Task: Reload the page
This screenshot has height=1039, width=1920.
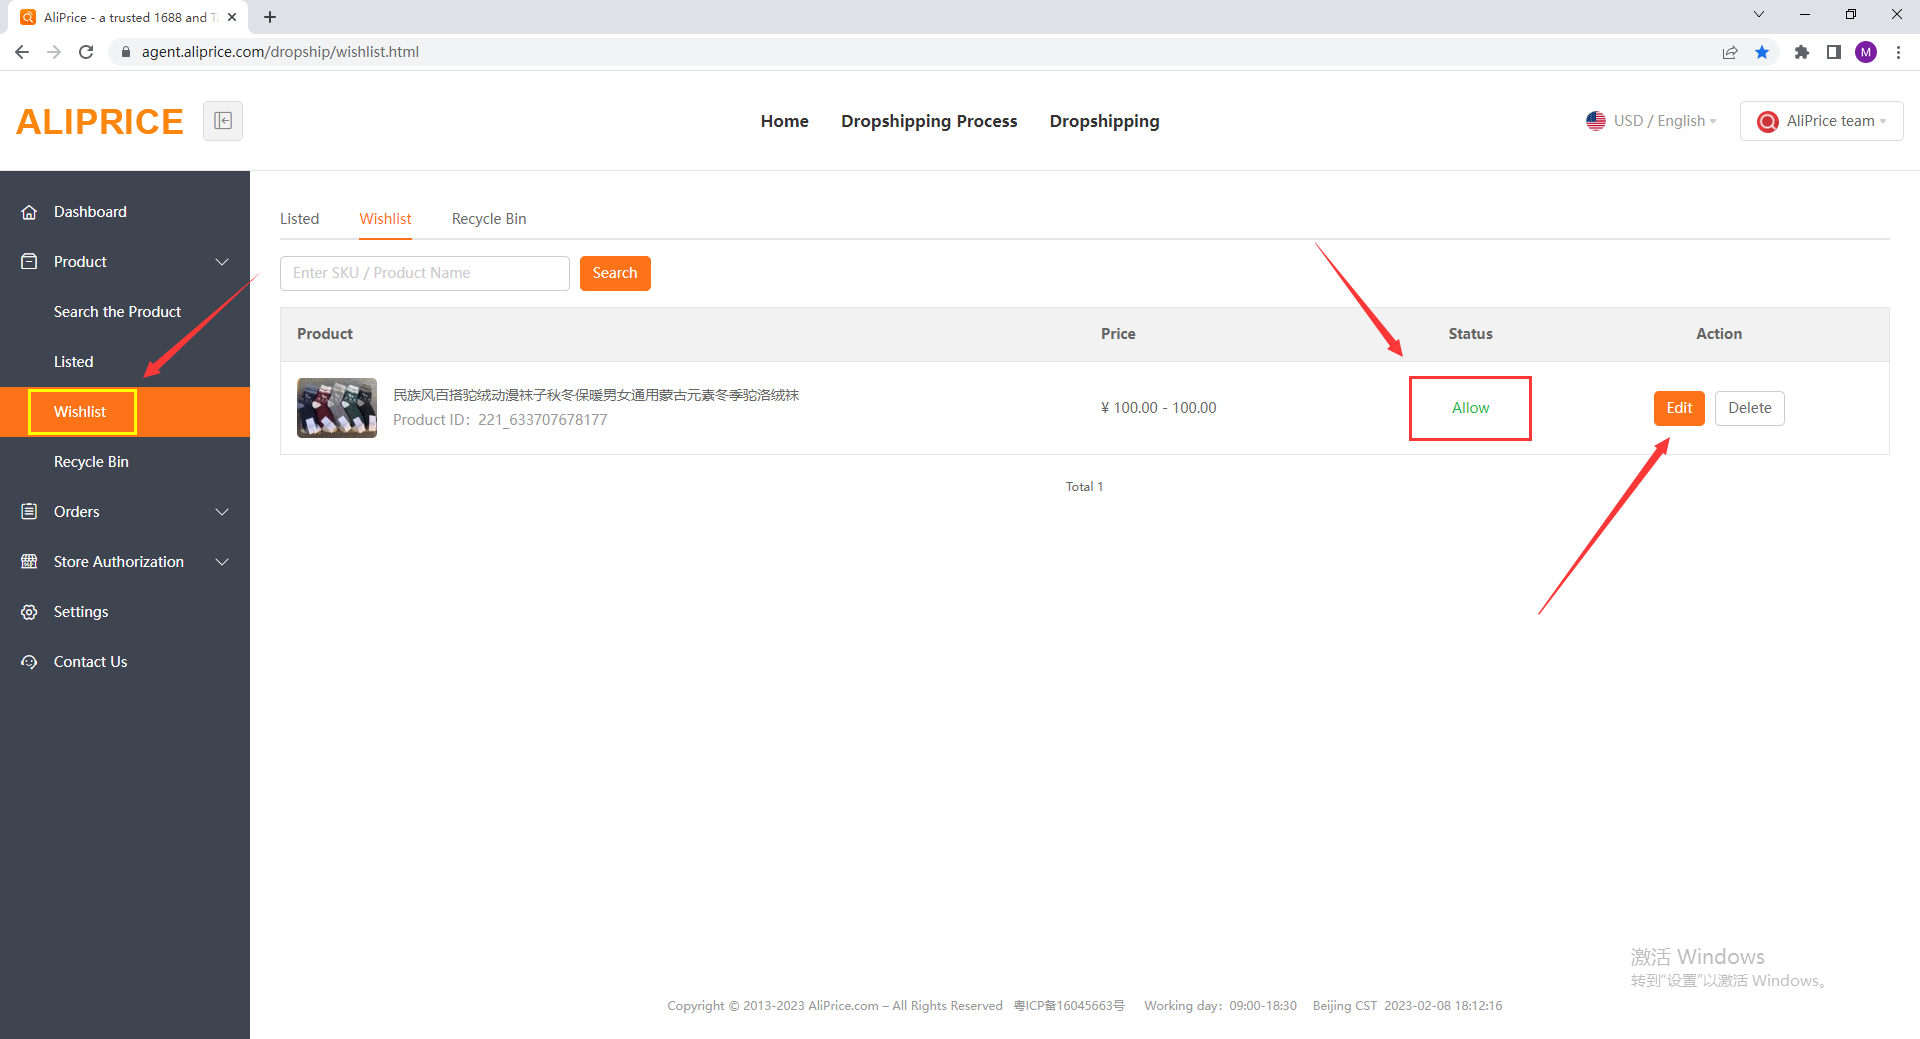Action: coord(86,52)
